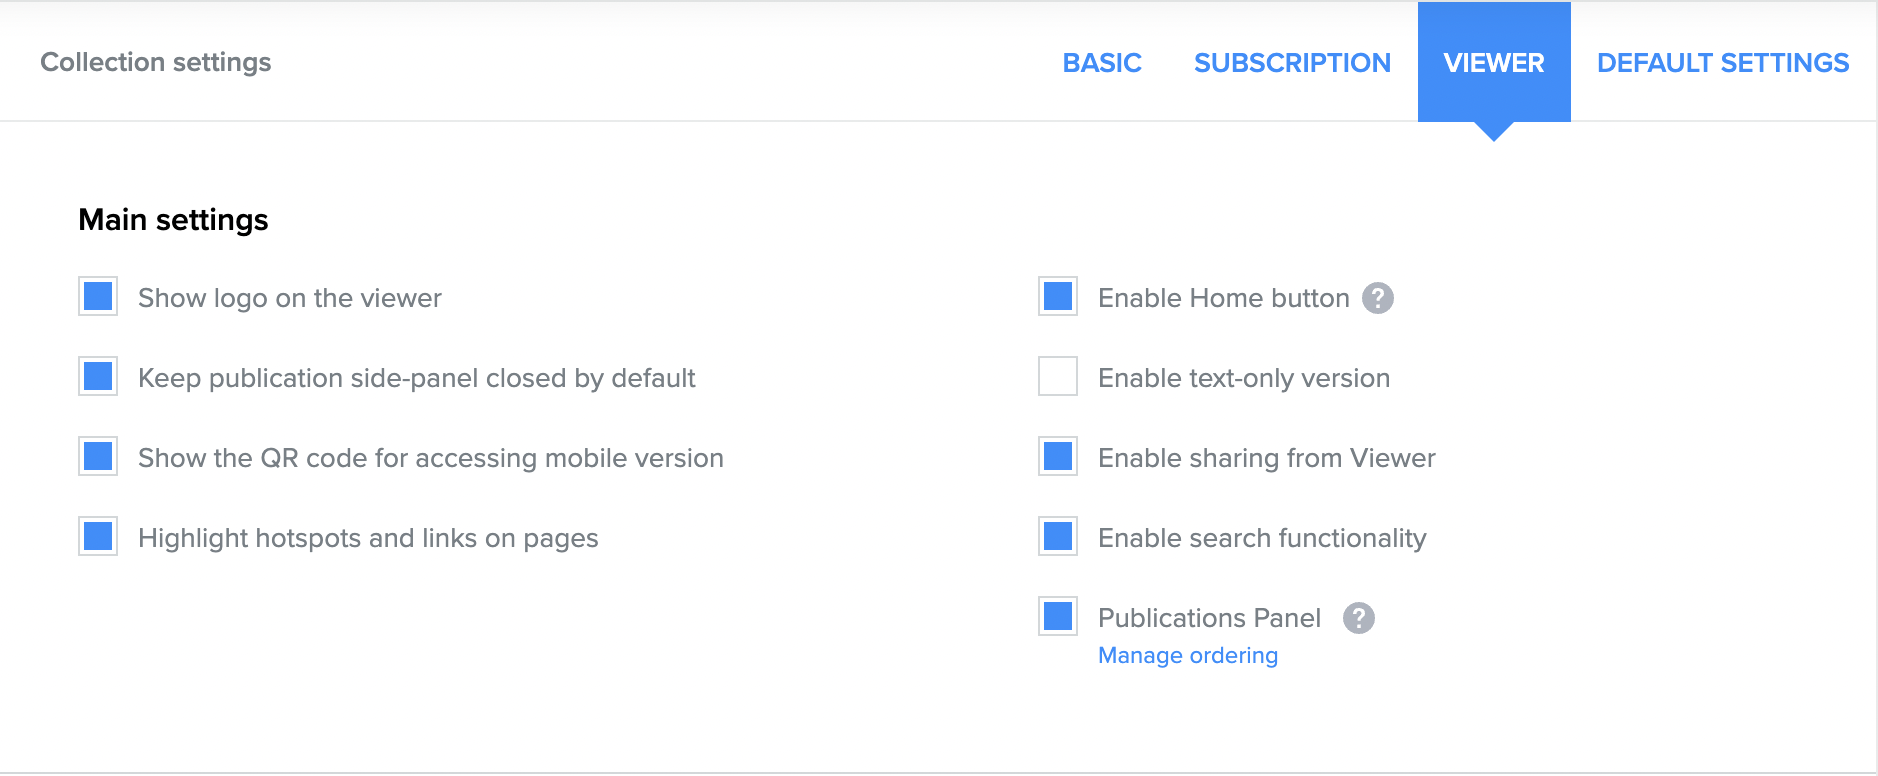Disable Highlight hotspots and links on pages
The height and width of the screenshot is (776, 1878).
click(x=98, y=537)
